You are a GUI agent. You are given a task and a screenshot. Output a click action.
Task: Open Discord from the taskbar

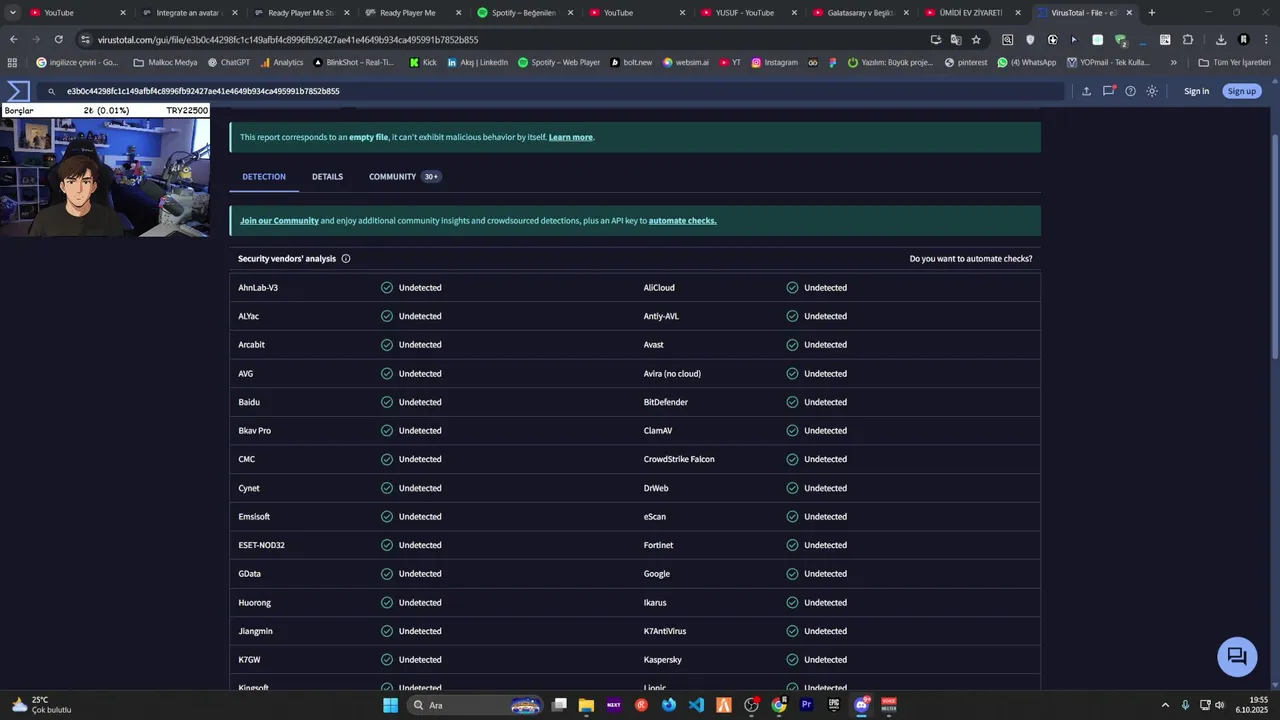click(x=861, y=705)
